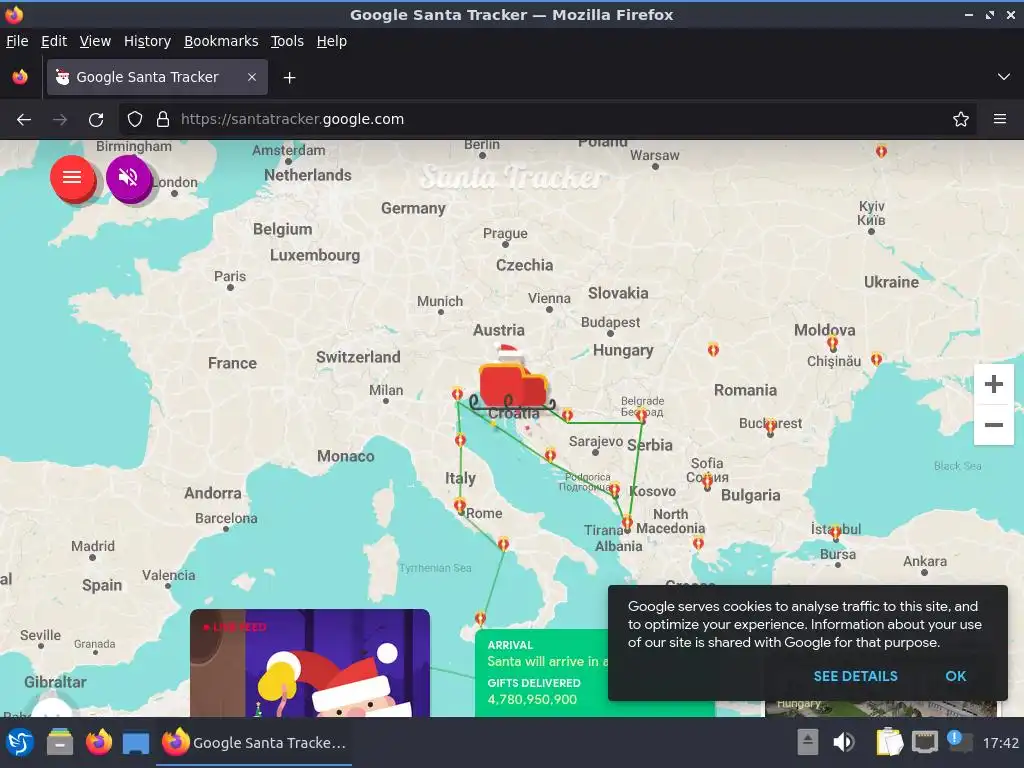Click SEE DETAILS in cookie notice

[x=856, y=677]
